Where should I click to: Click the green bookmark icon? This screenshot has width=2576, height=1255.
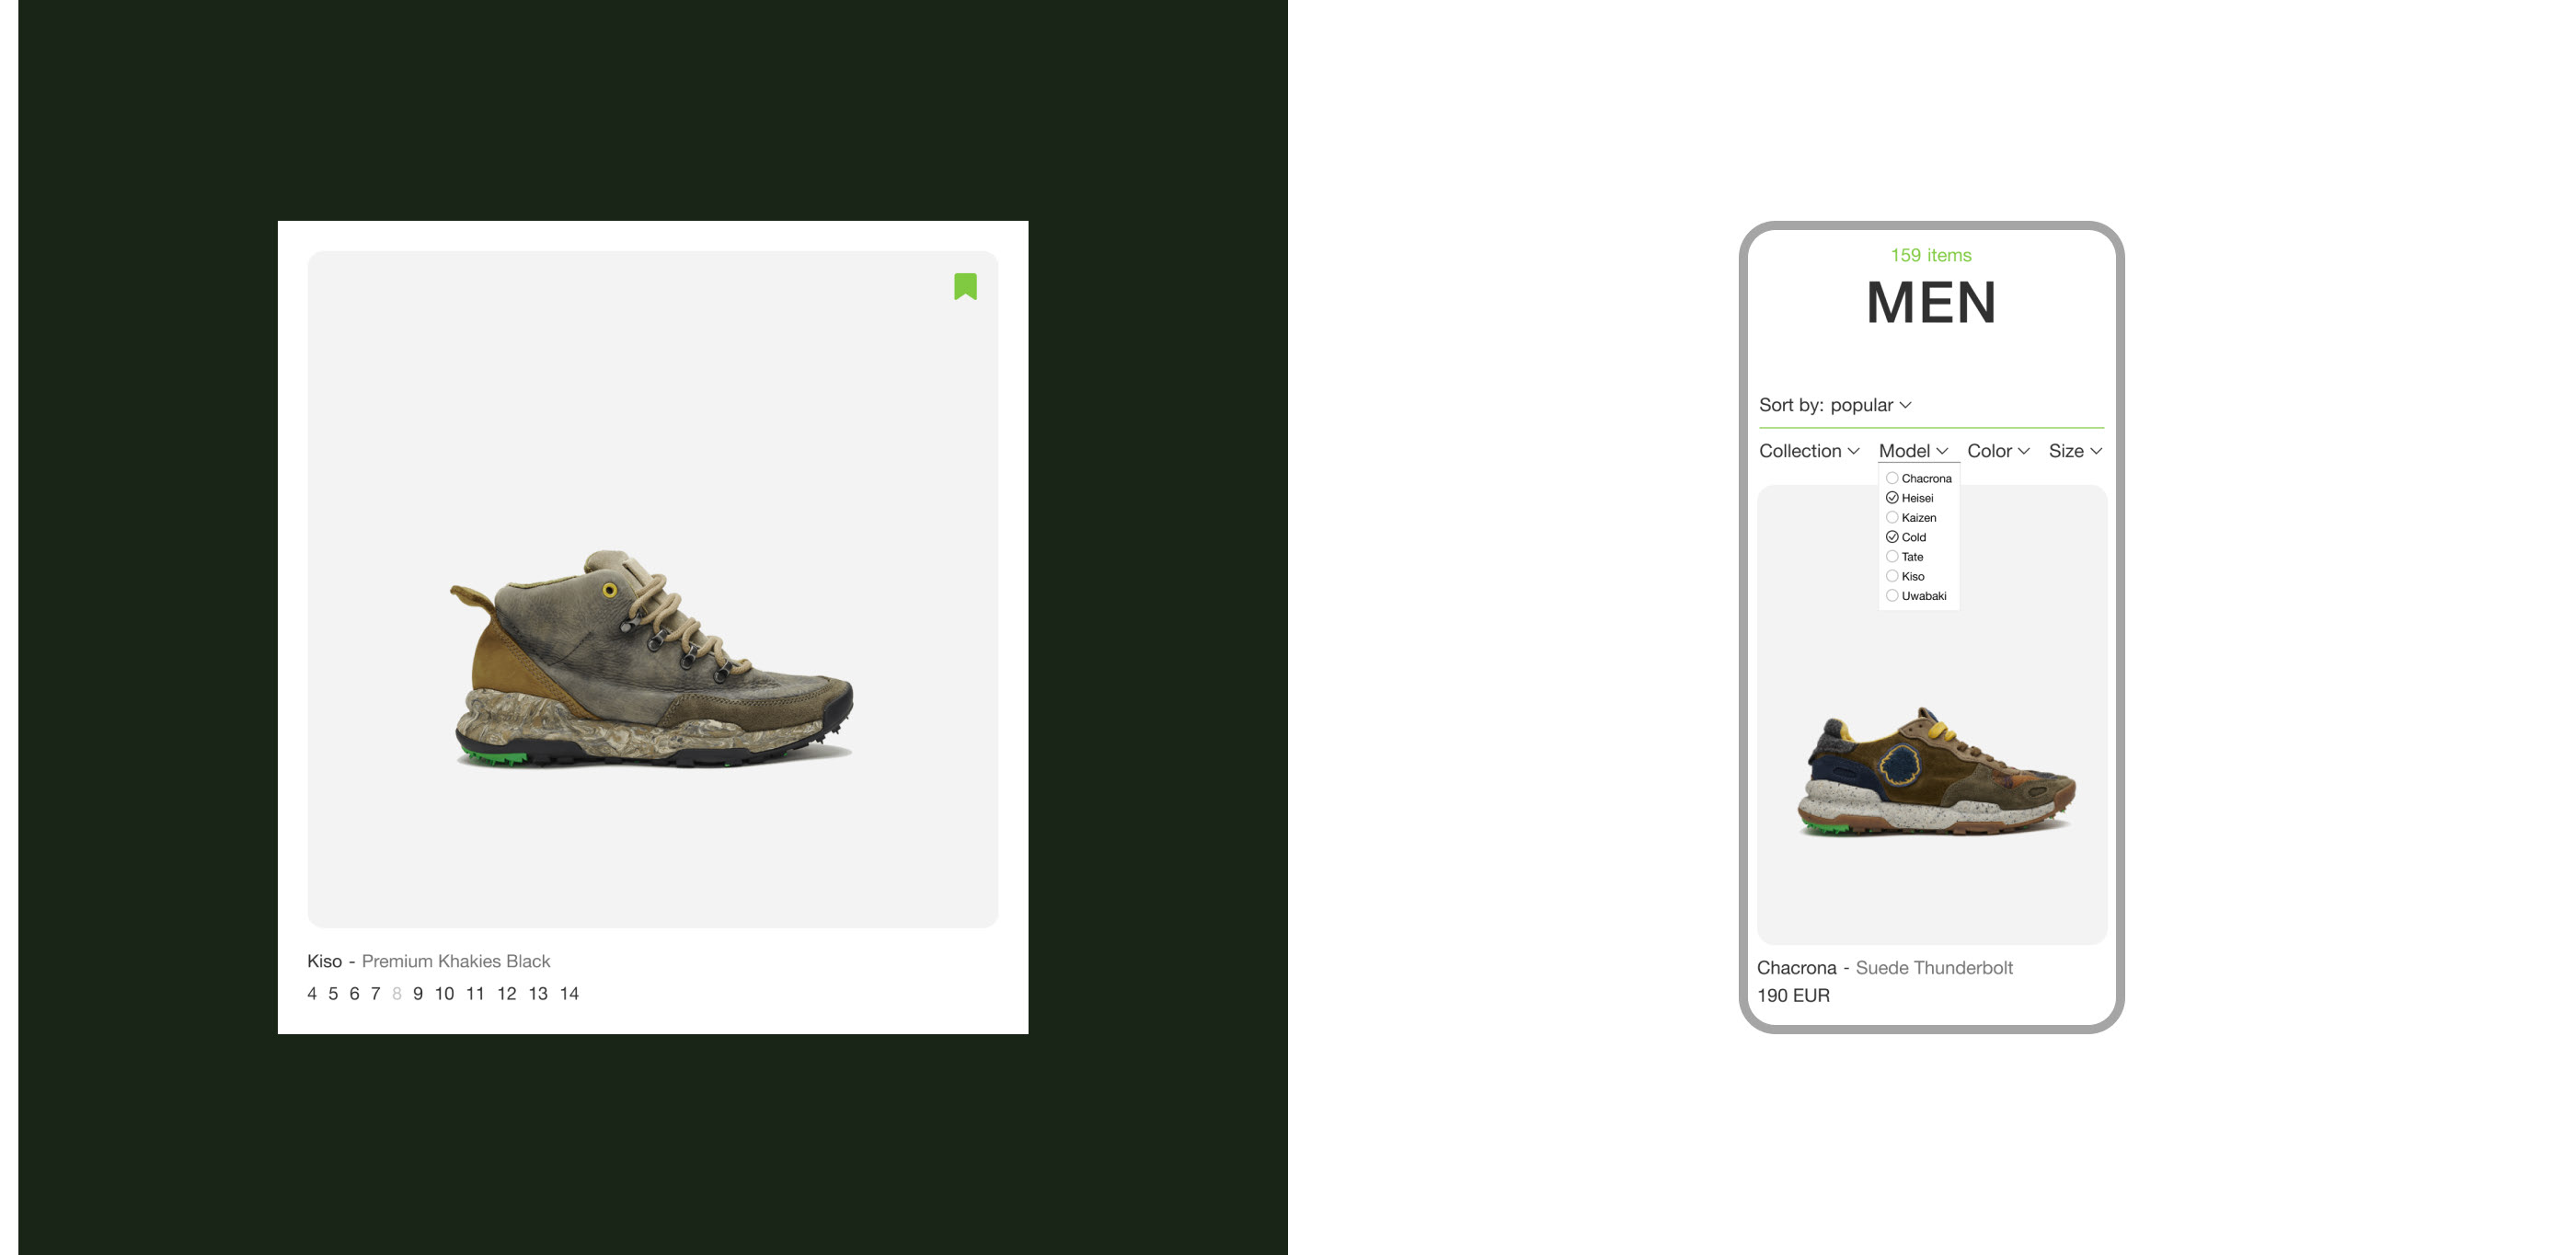point(965,287)
